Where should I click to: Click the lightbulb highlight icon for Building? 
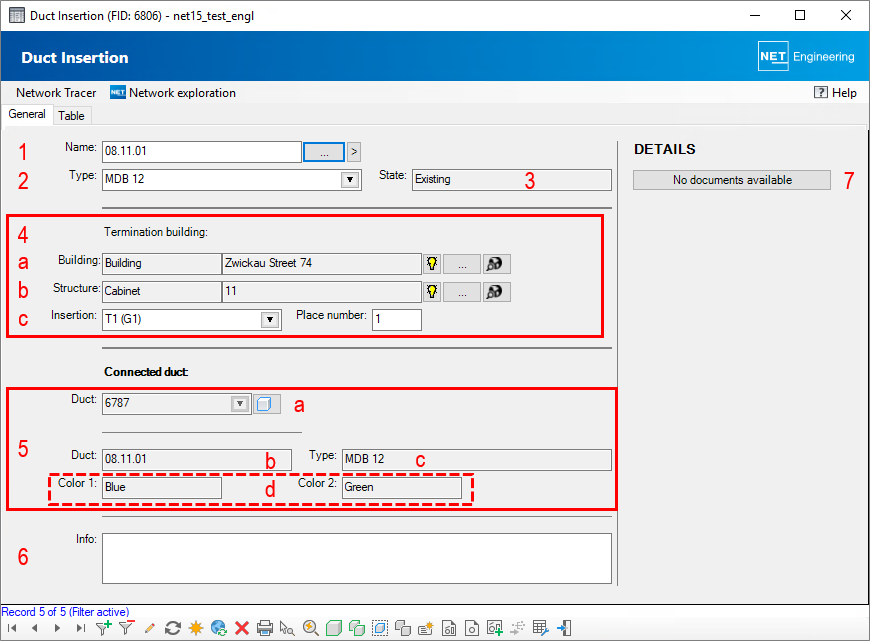[432, 263]
